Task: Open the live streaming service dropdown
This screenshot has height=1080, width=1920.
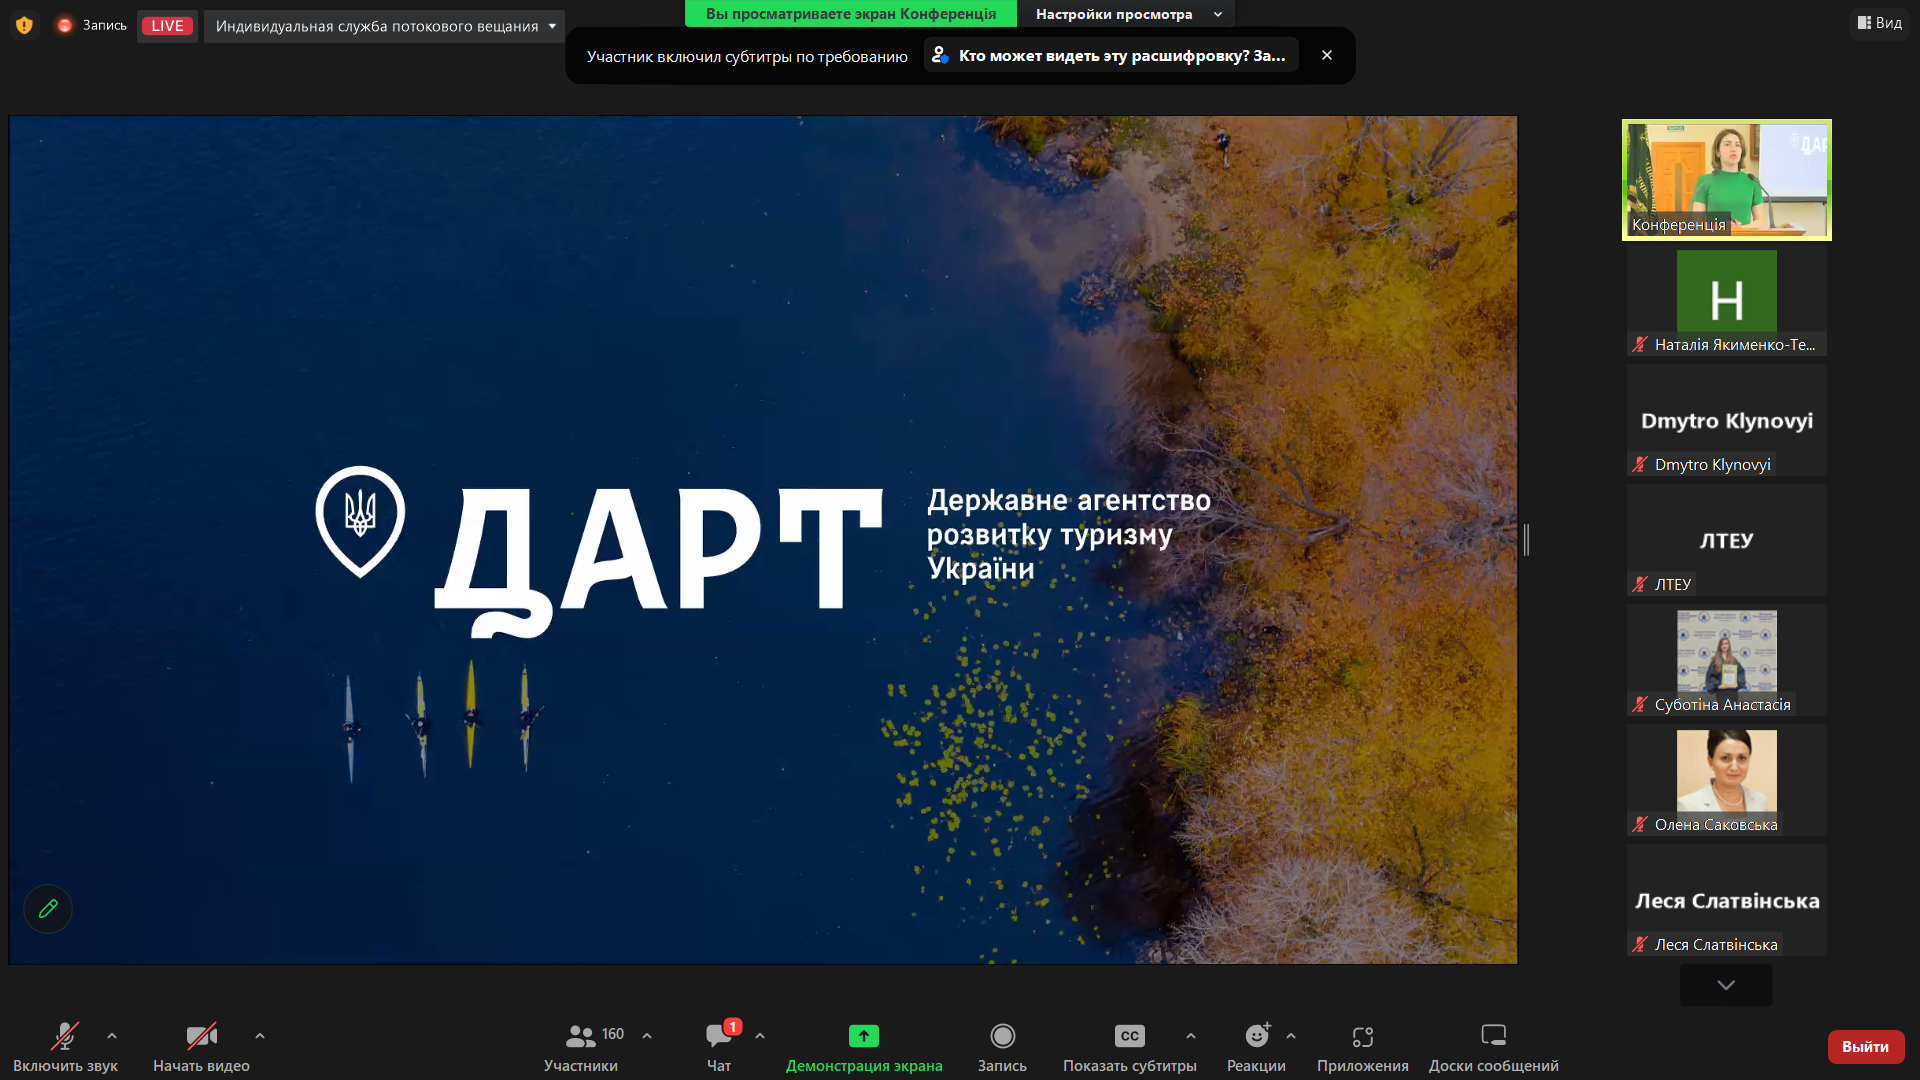Action: pos(384,26)
